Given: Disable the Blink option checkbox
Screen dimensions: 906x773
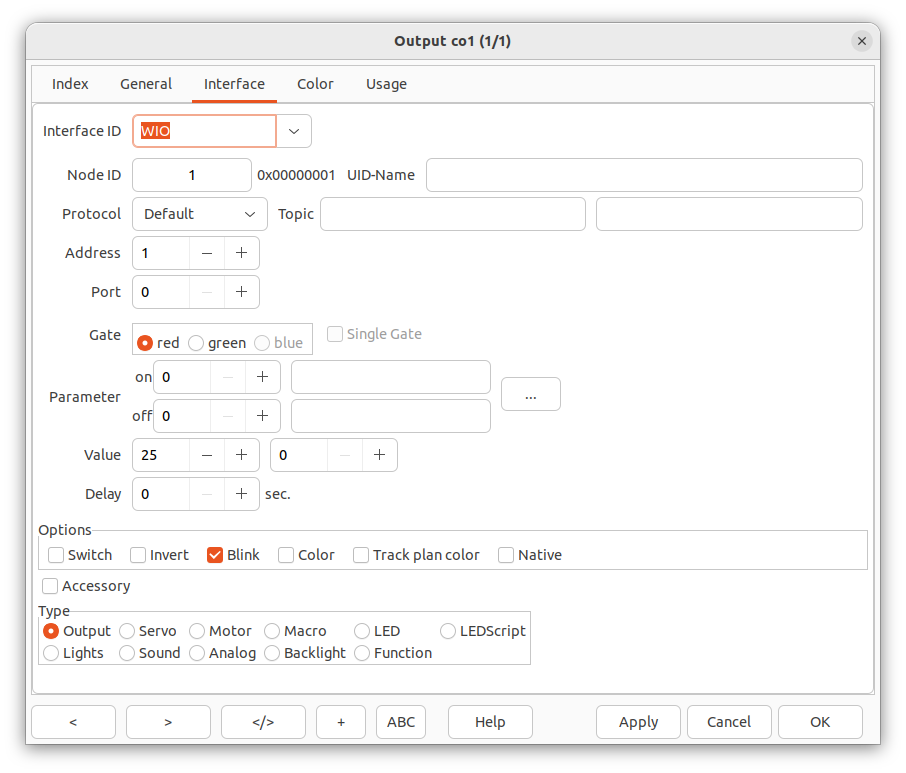Looking at the screenshot, I should (215, 555).
